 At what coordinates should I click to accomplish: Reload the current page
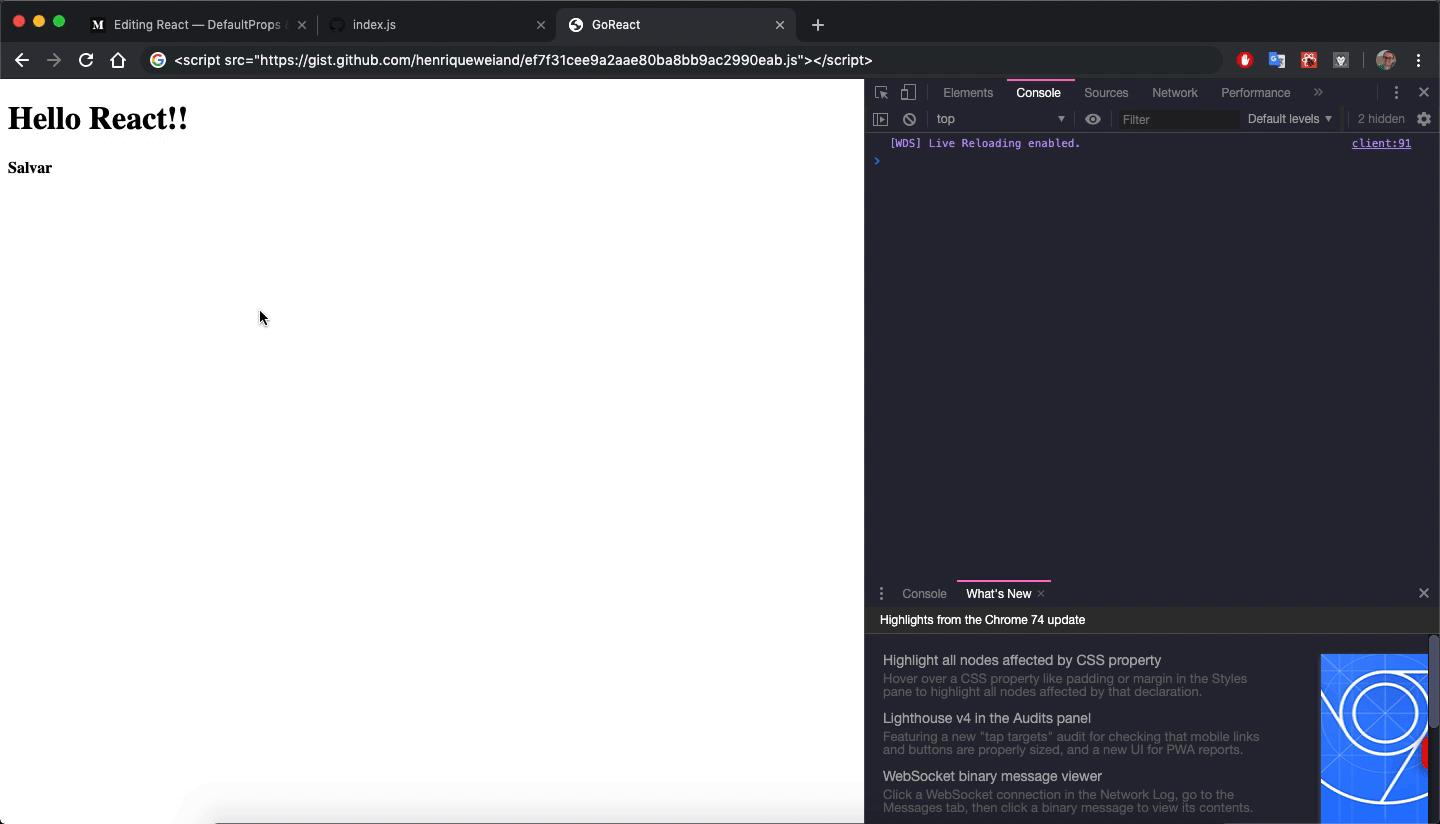pyautogui.click(x=86, y=60)
